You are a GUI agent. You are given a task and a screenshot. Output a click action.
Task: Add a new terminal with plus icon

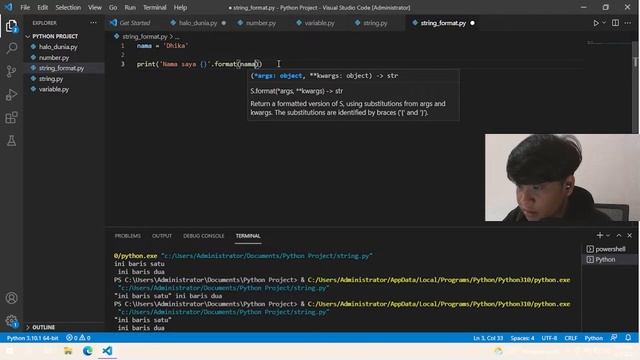click(600, 236)
